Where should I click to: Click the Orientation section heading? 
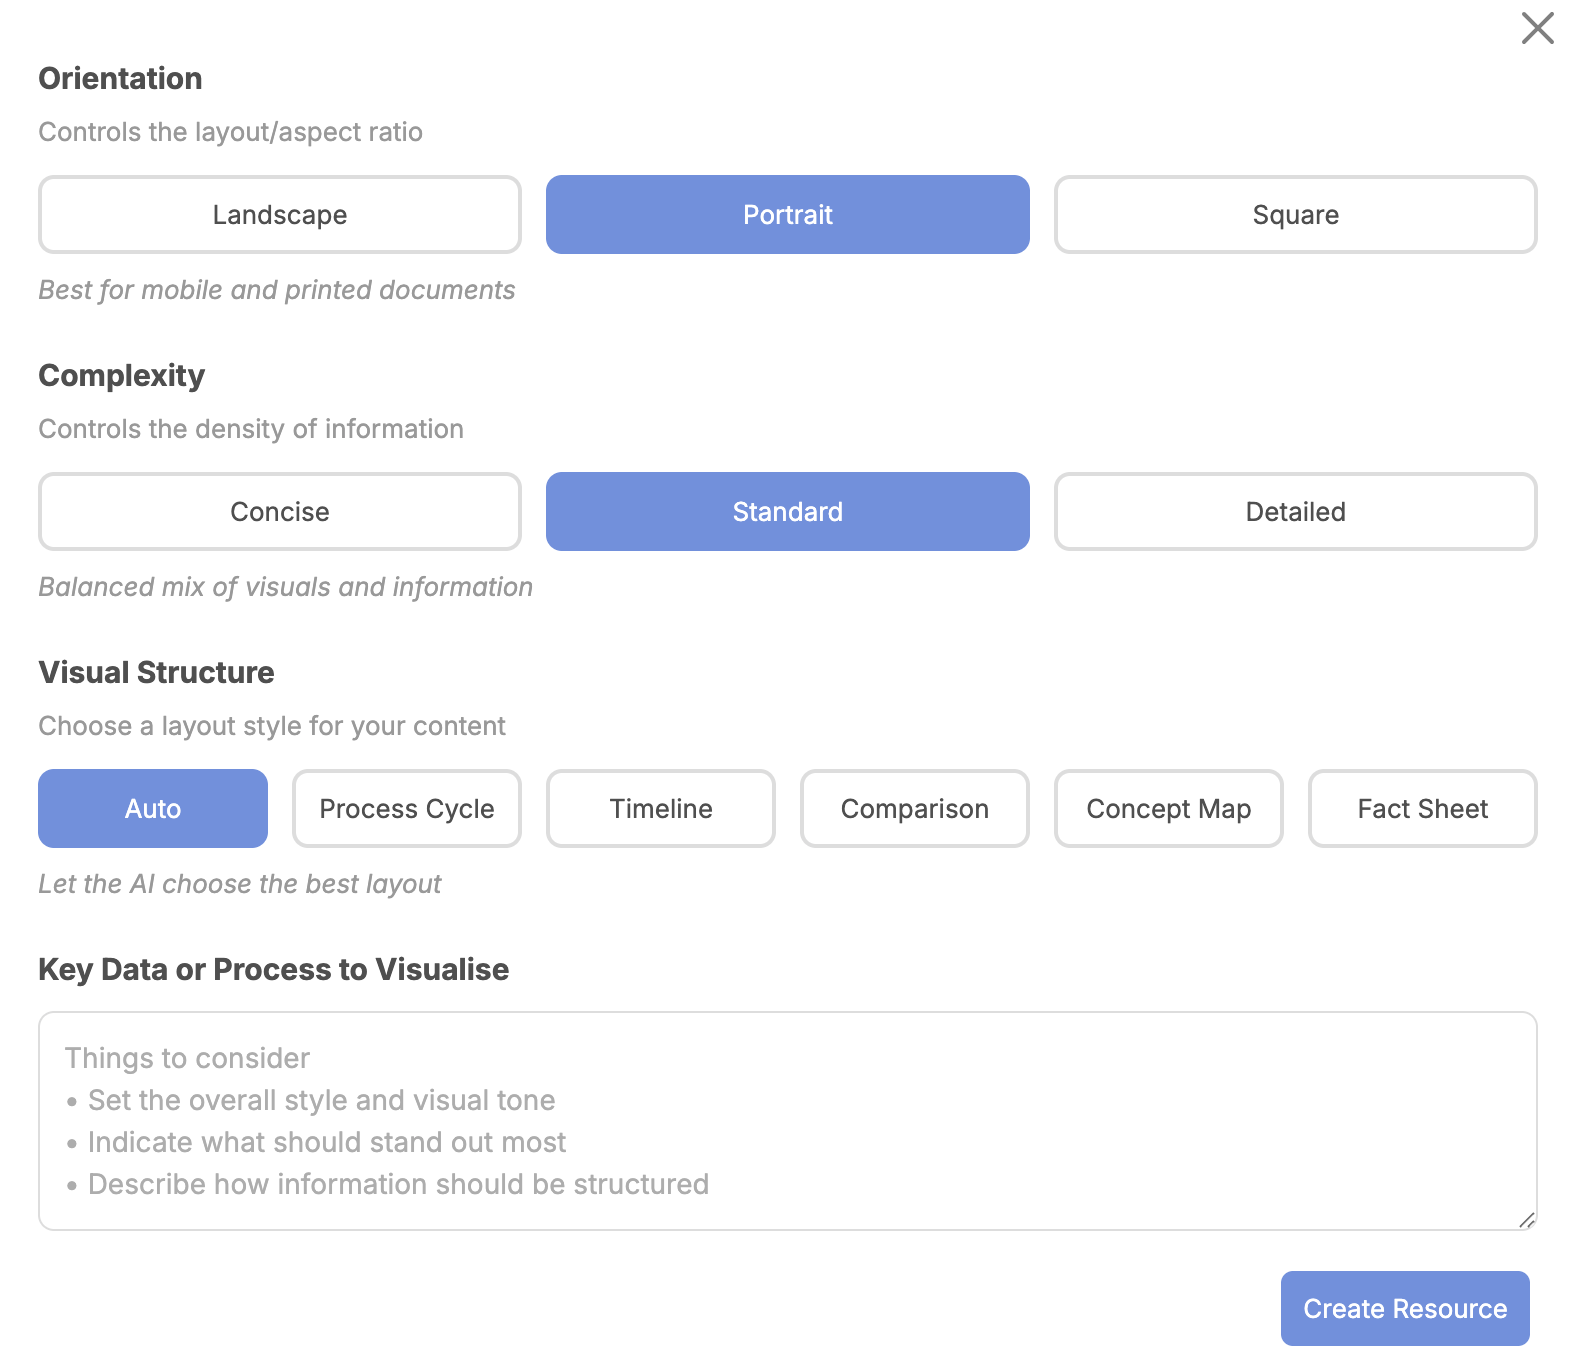coord(120,79)
